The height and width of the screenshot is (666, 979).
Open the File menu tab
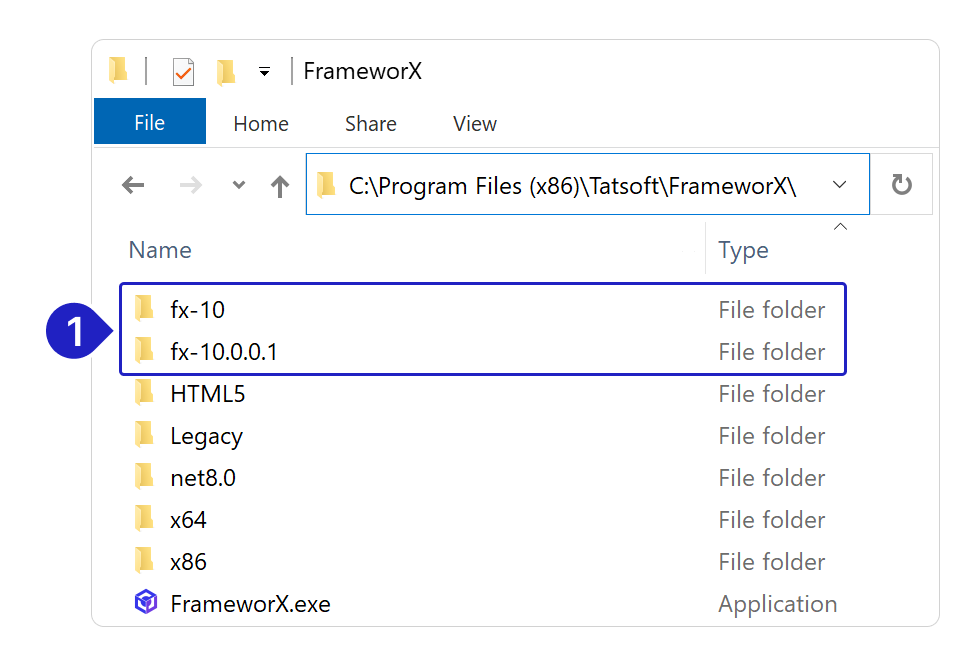149,123
